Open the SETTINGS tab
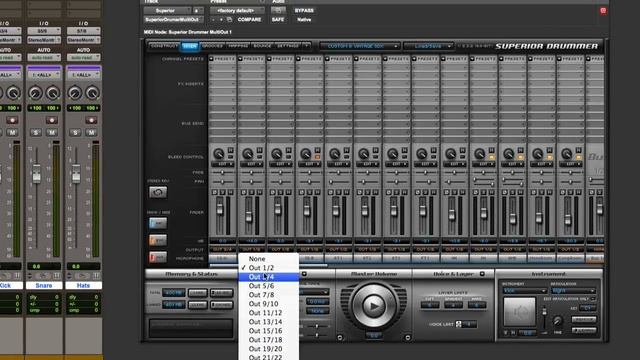Screen dimensions: 640x360 click(x=288, y=46)
